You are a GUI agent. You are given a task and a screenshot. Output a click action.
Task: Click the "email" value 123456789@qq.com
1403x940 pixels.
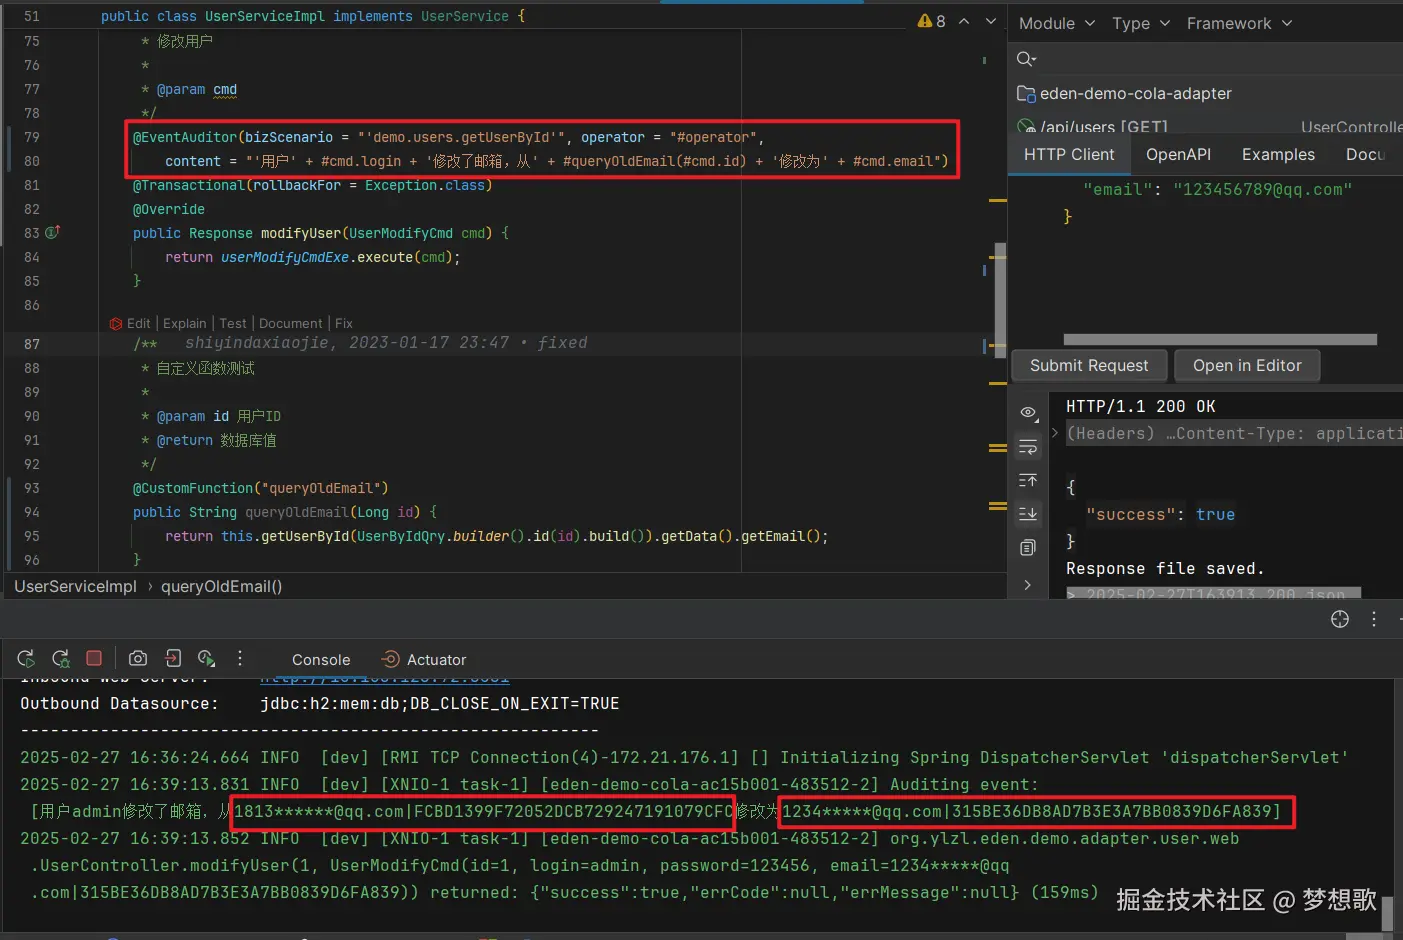[1262, 189]
